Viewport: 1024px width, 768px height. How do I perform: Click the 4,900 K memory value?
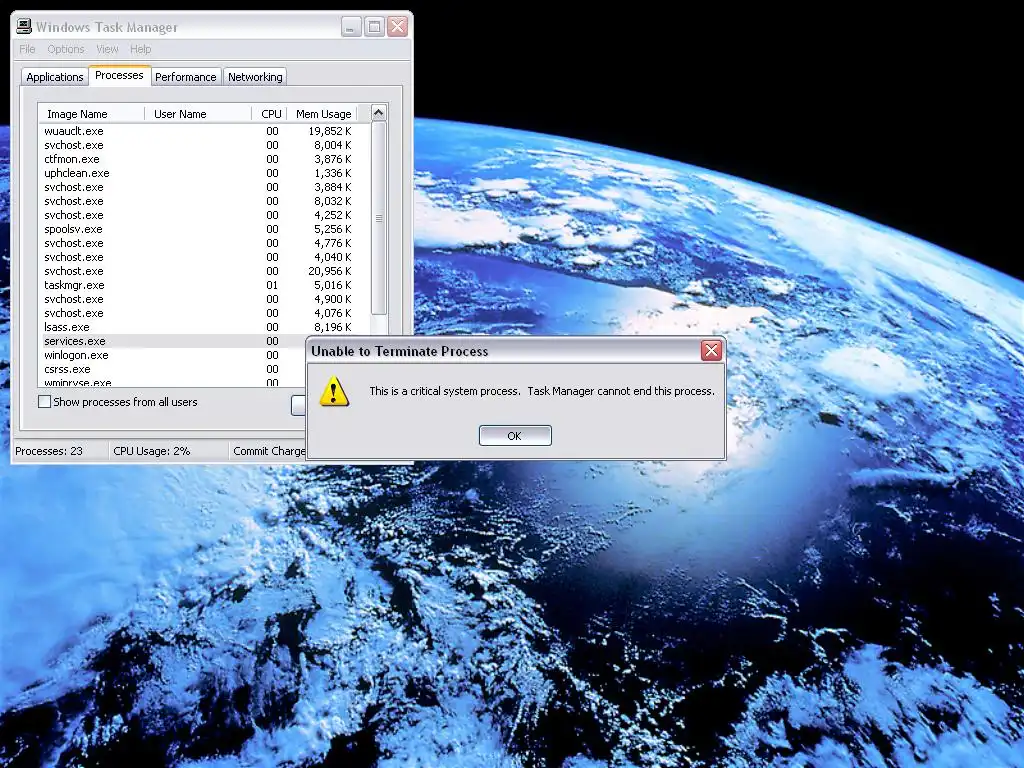coord(332,299)
